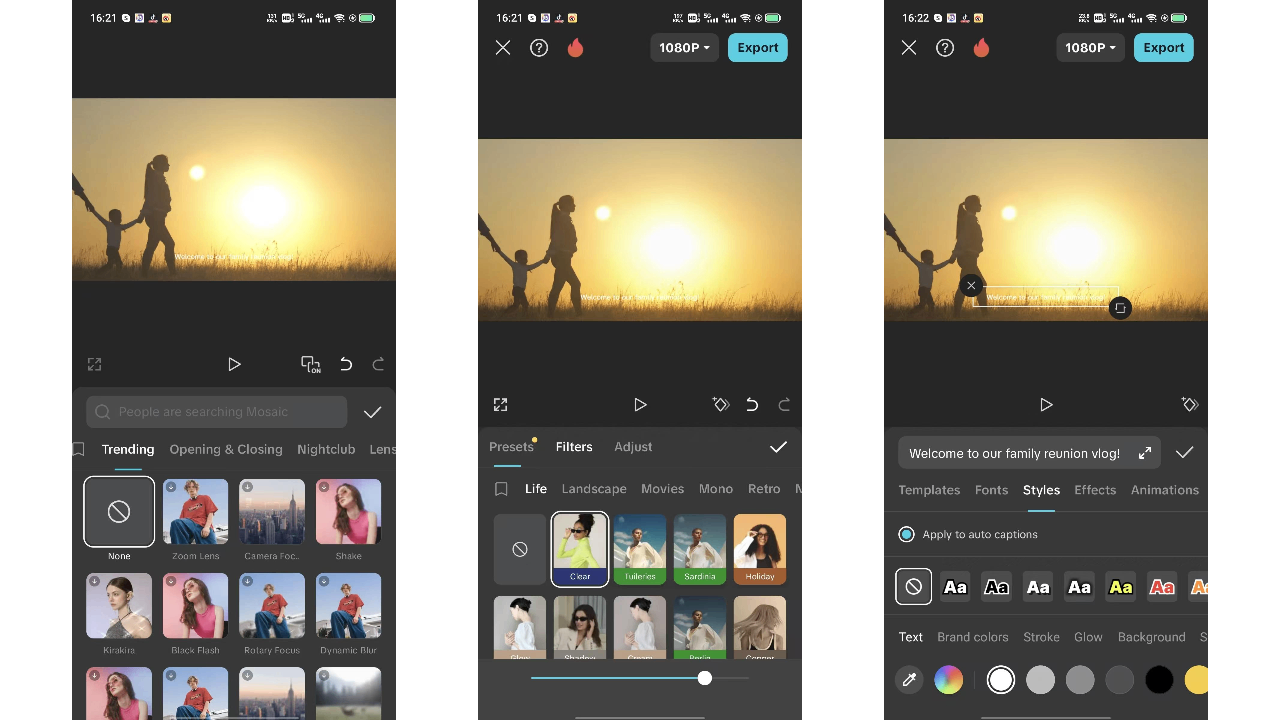Tap the caption text input field

(1014, 453)
